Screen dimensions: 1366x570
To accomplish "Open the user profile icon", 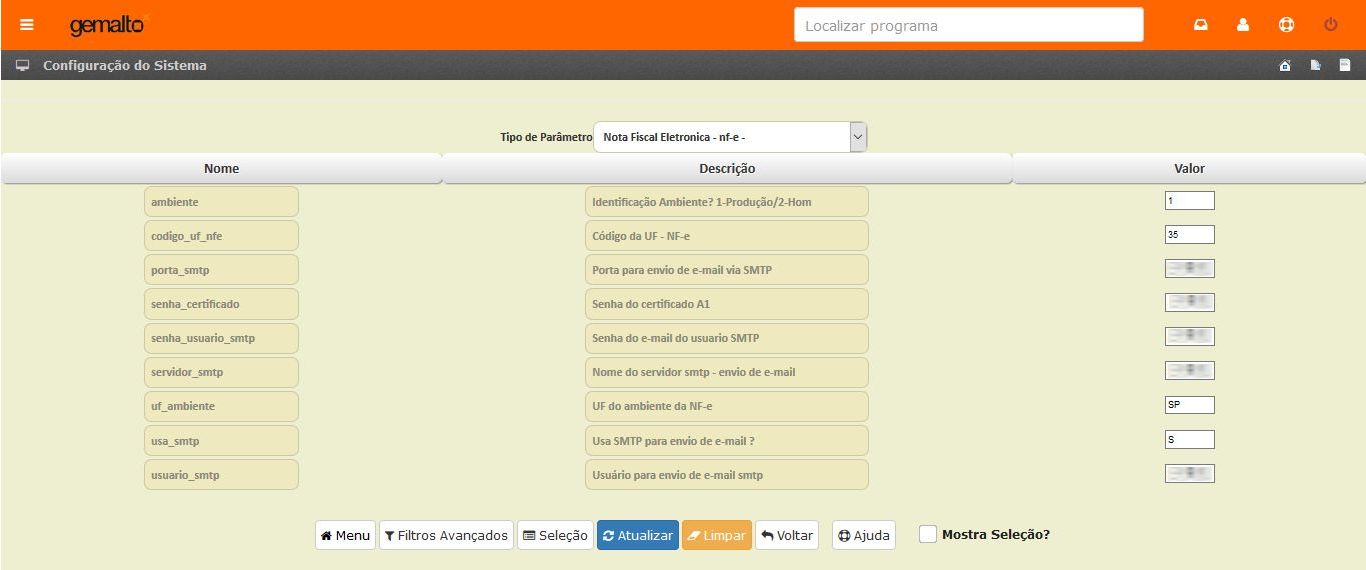I will point(1243,25).
